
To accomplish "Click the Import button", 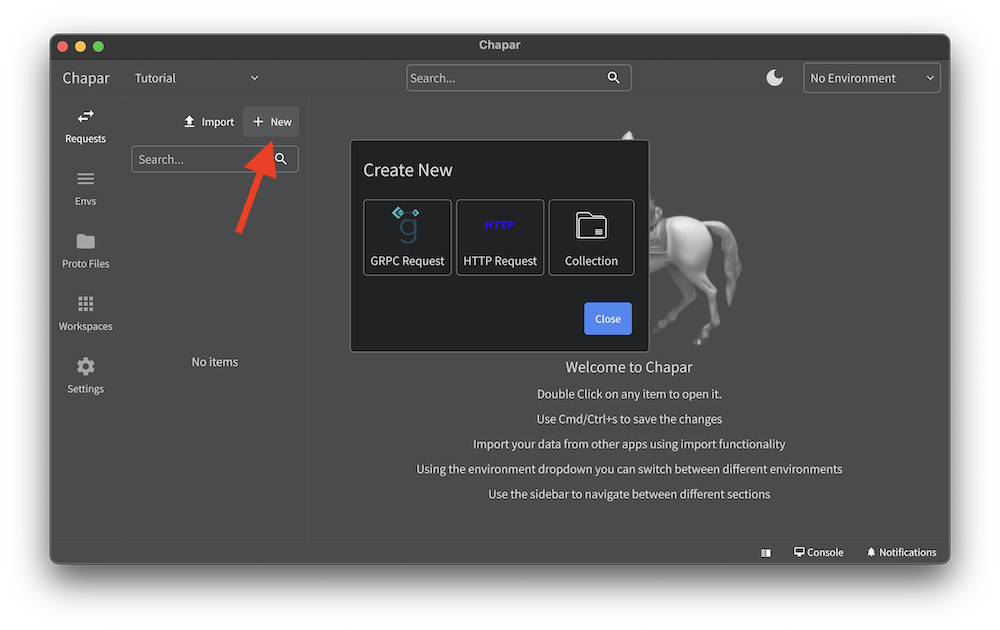I will pos(209,122).
